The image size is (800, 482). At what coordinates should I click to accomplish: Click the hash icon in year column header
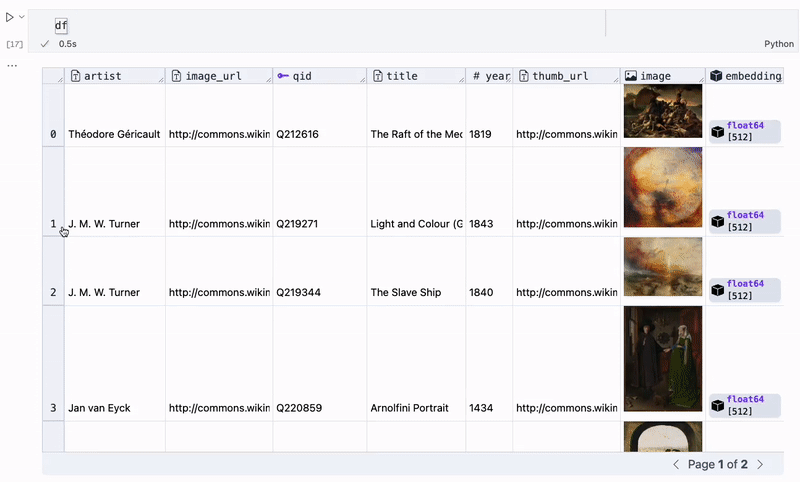click(476, 76)
